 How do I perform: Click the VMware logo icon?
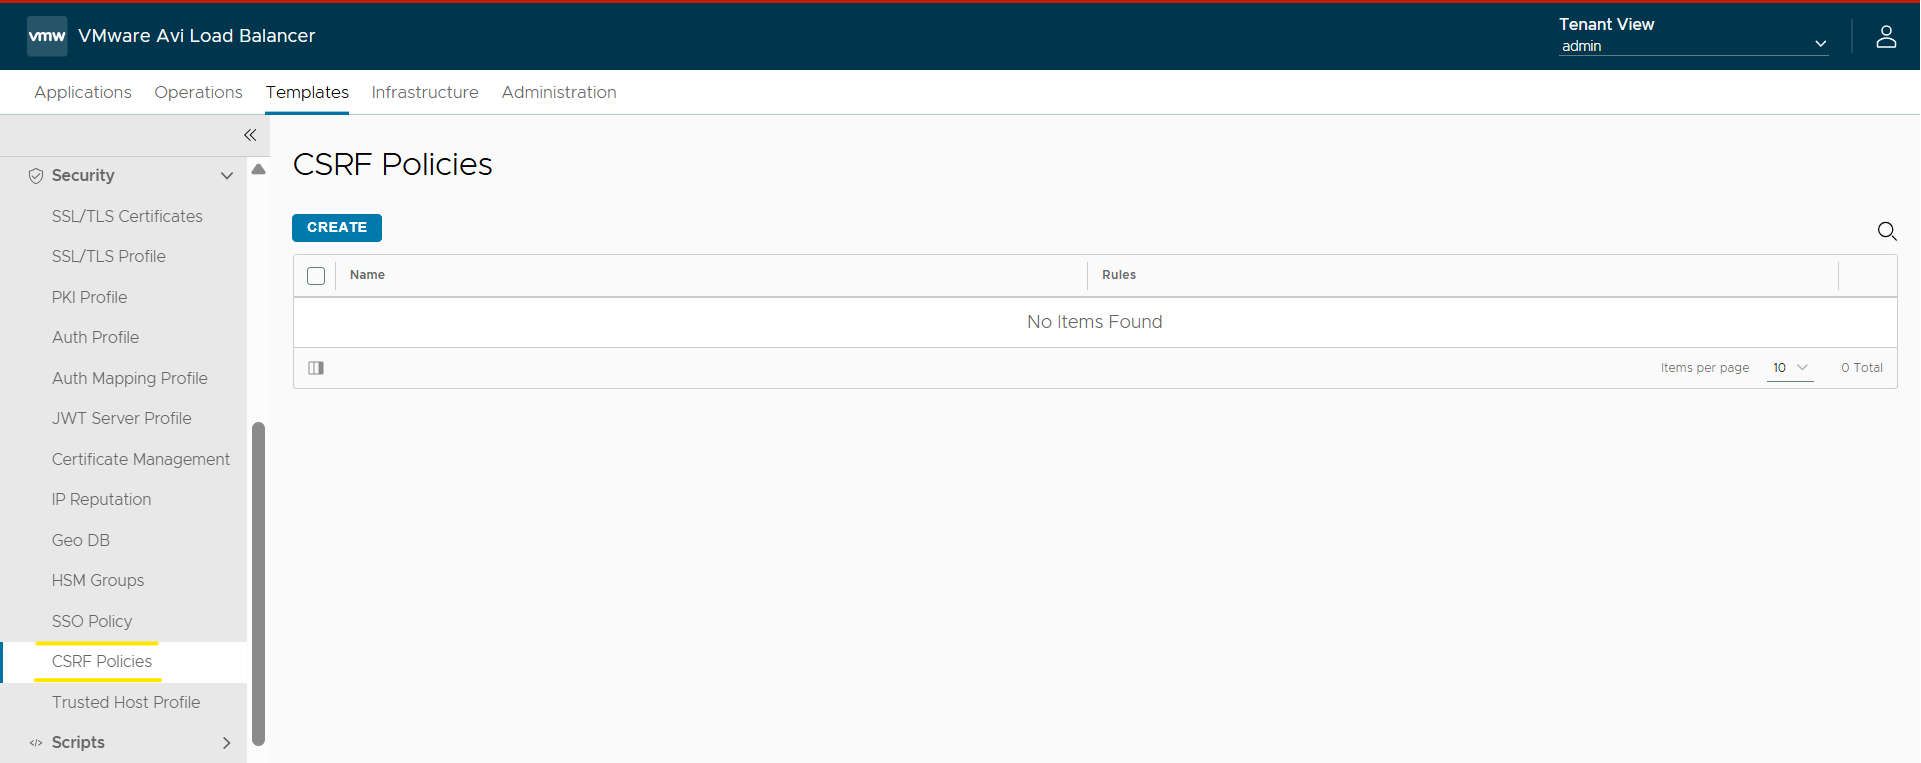[47, 36]
